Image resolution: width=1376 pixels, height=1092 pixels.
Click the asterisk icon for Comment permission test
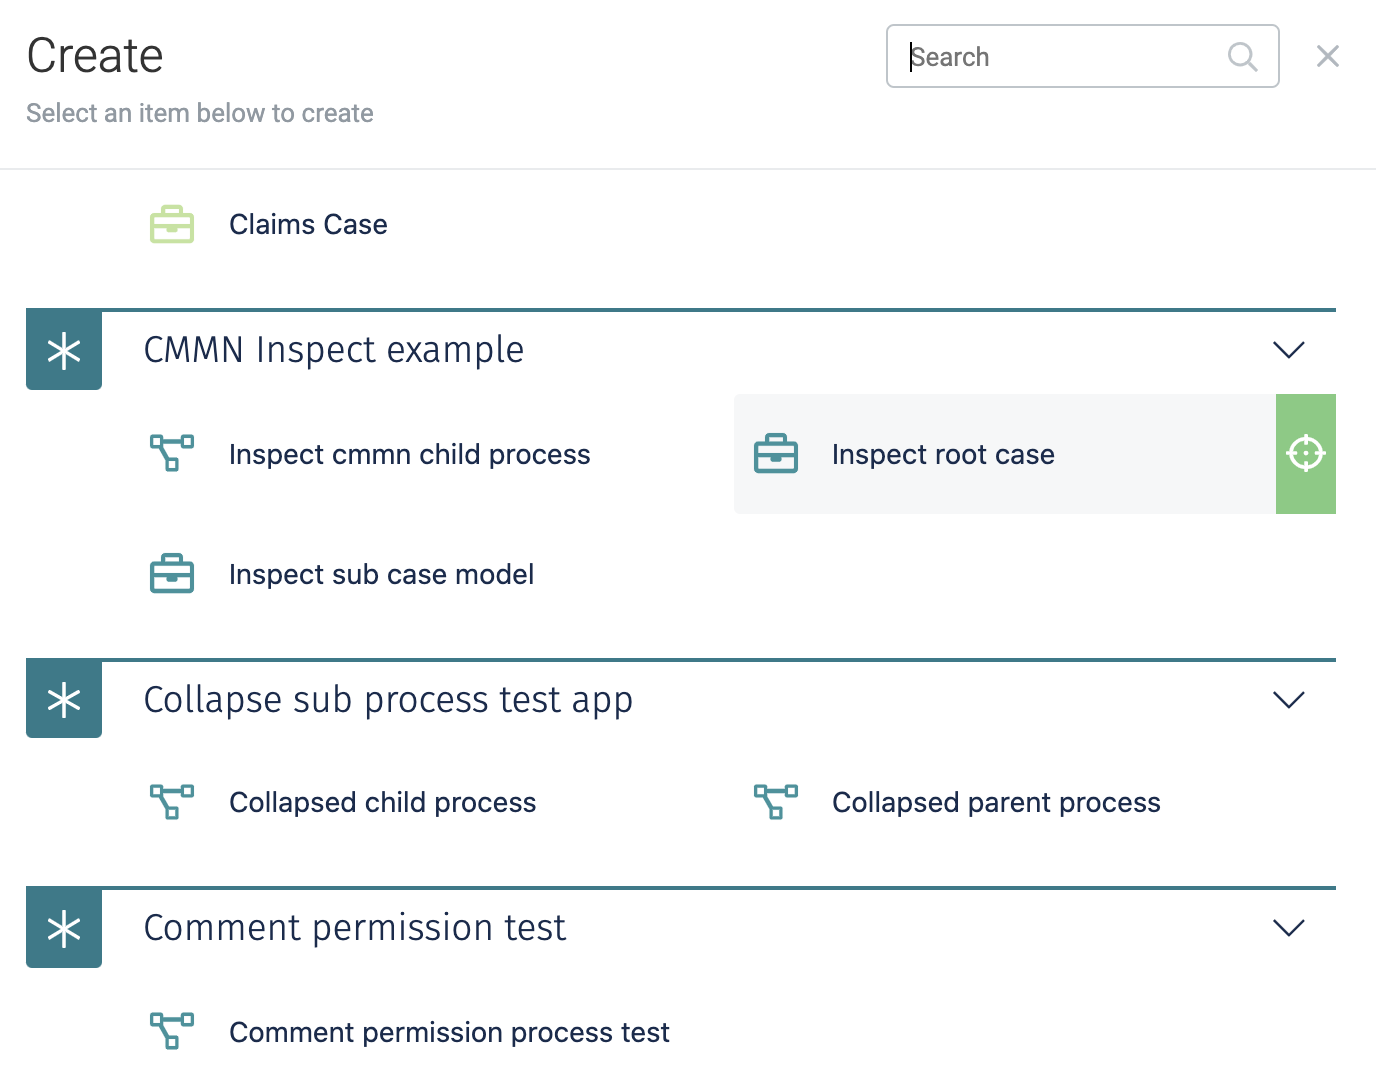point(63,928)
